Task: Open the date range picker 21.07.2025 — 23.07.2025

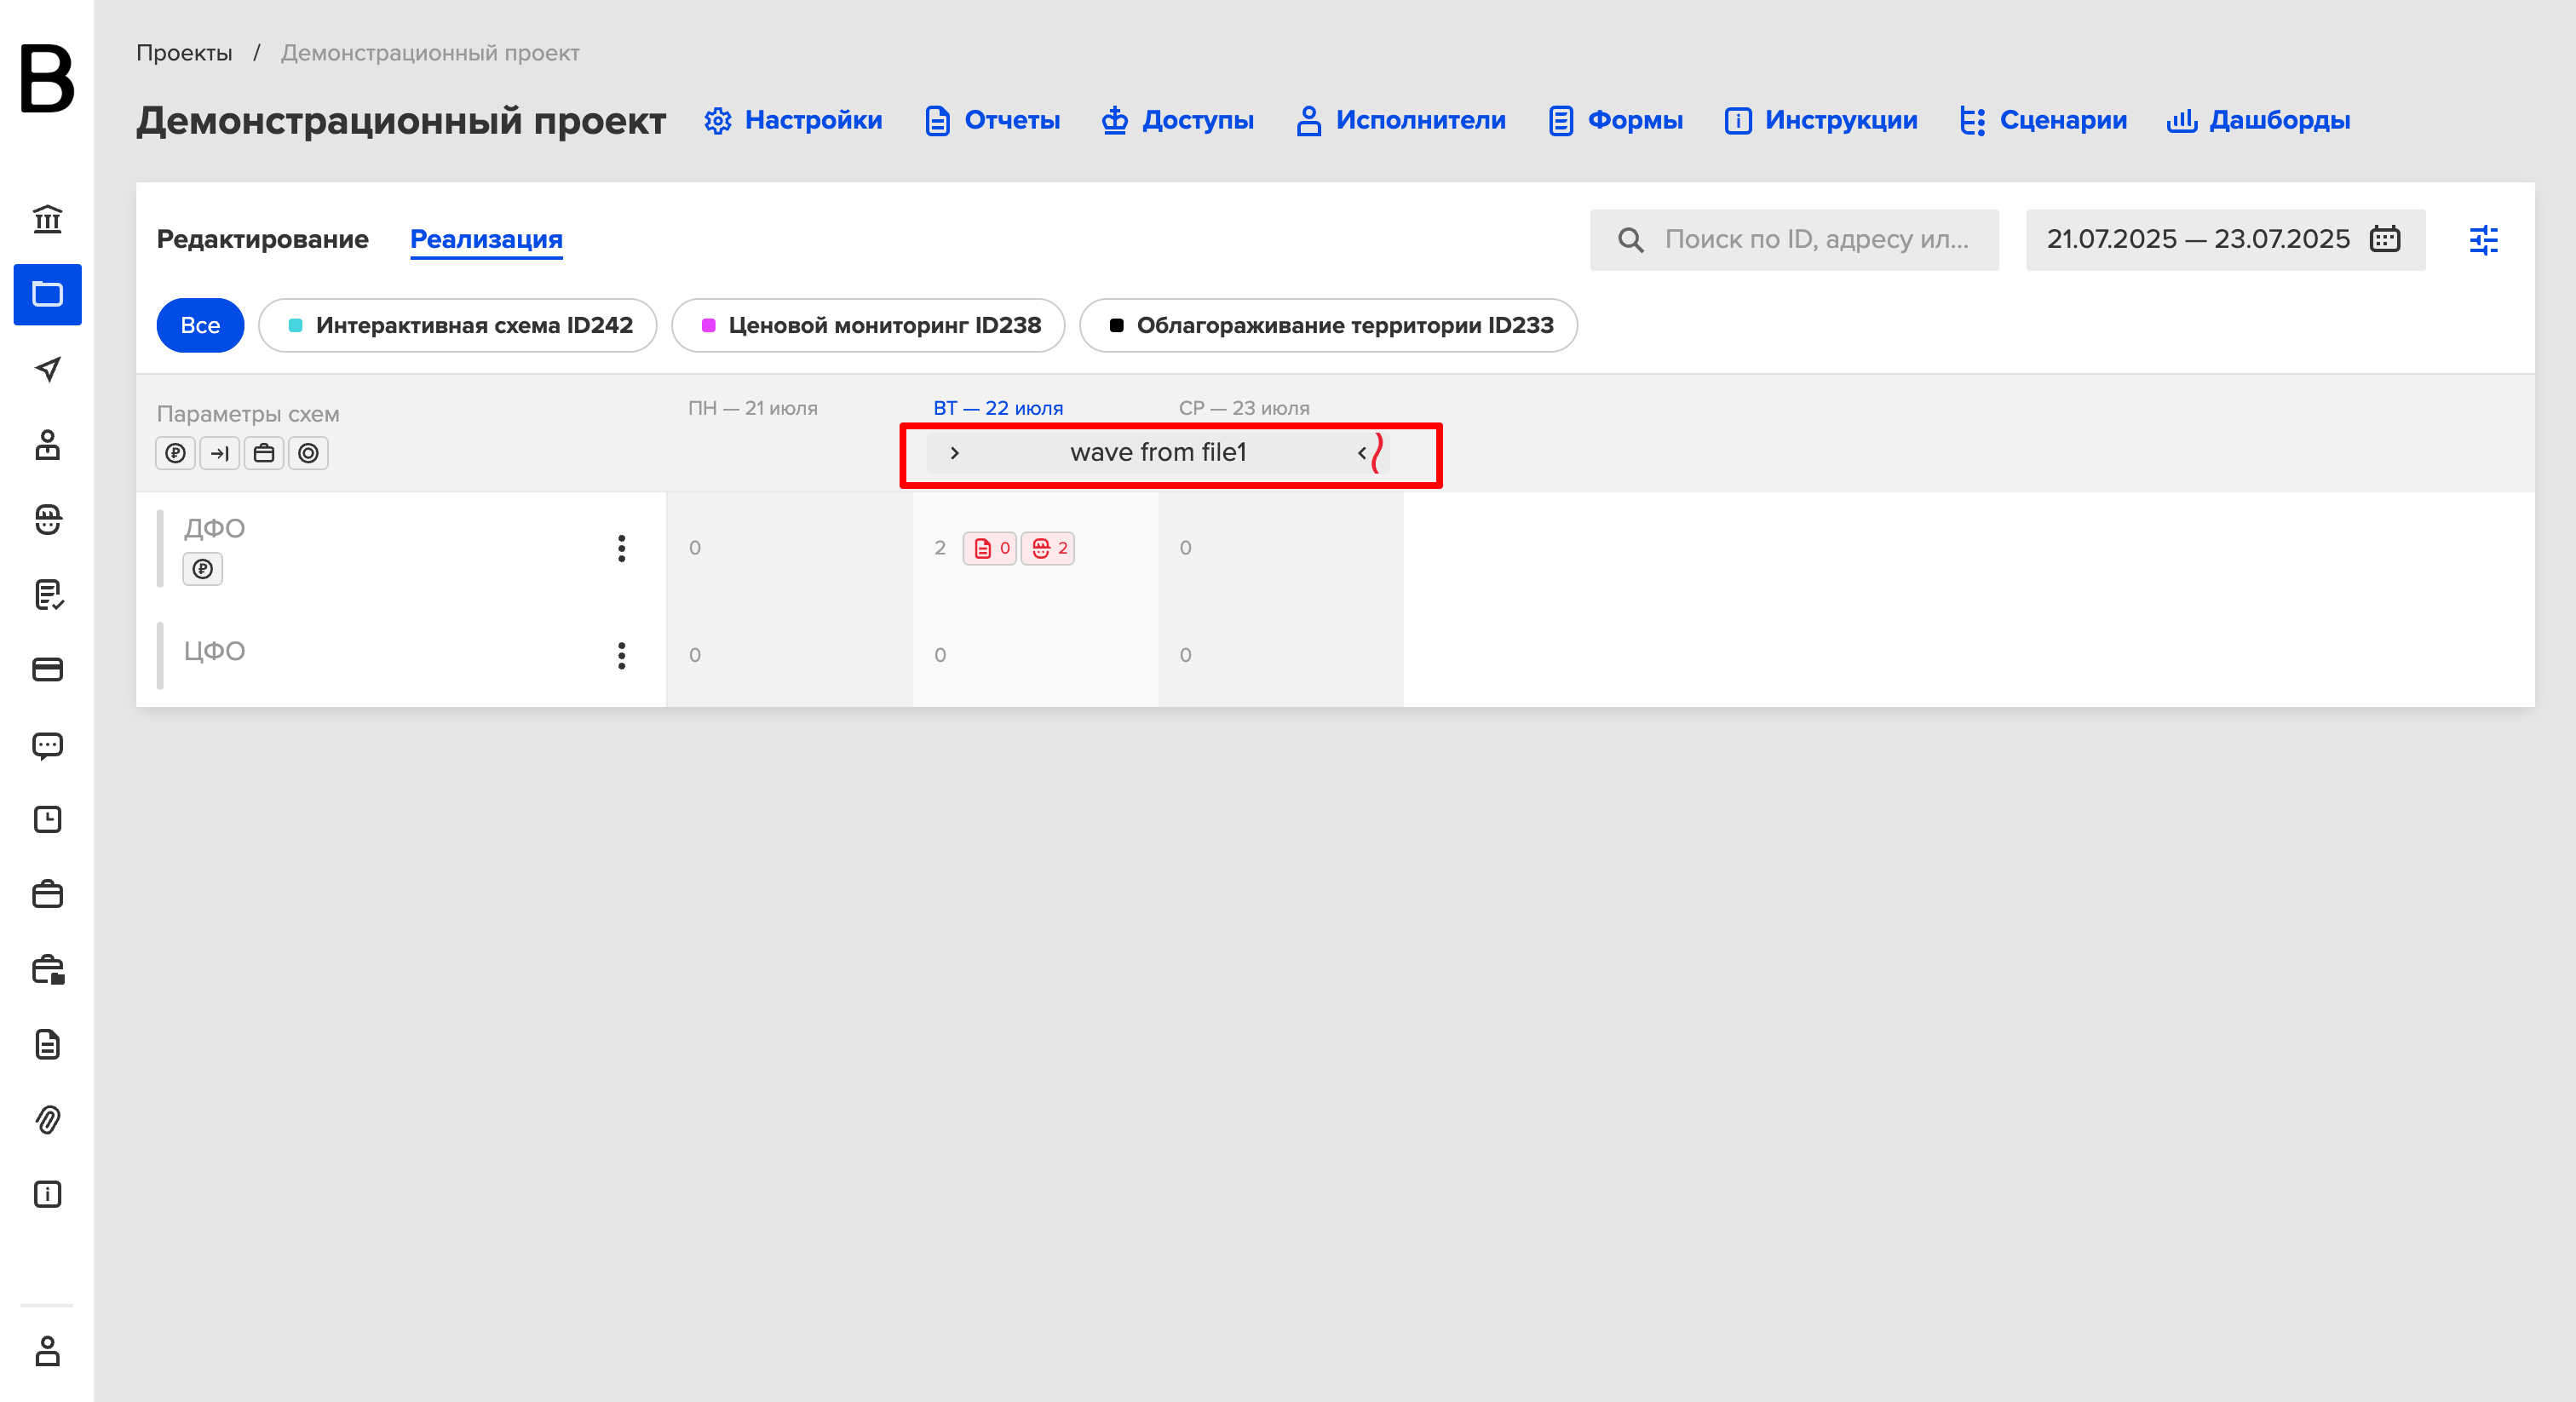Action: click(2225, 240)
